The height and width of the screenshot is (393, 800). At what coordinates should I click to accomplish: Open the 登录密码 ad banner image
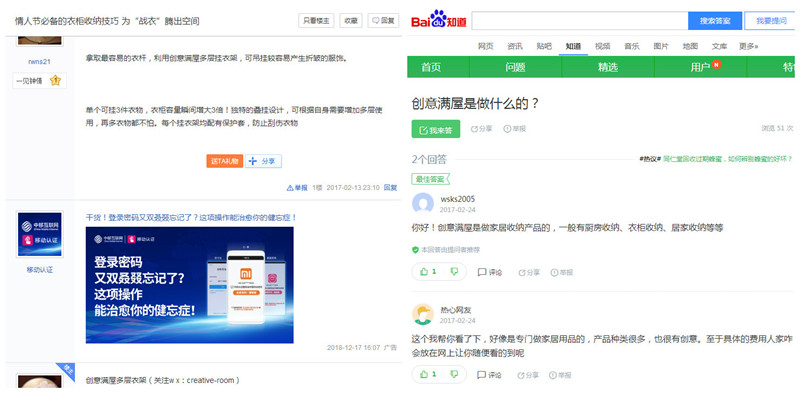[189, 285]
